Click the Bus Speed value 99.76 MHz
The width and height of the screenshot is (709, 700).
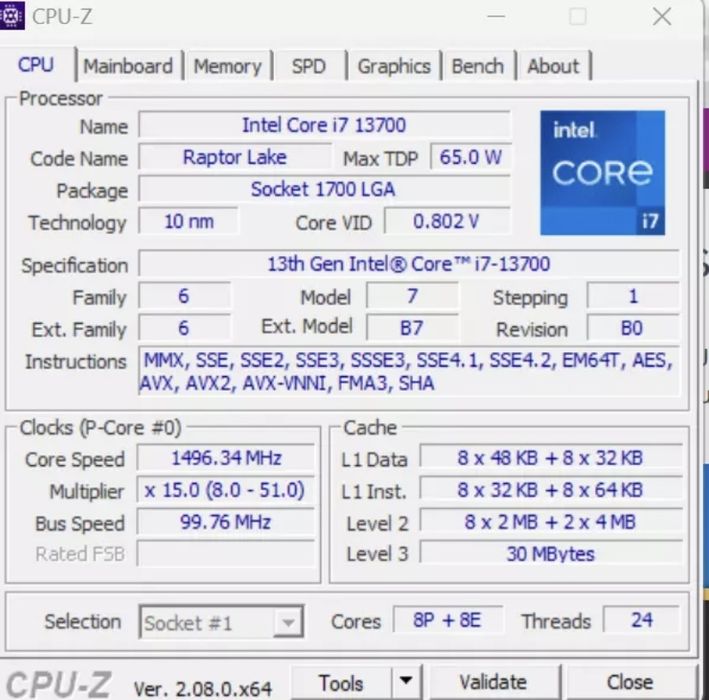pyautogui.click(x=226, y=522)
